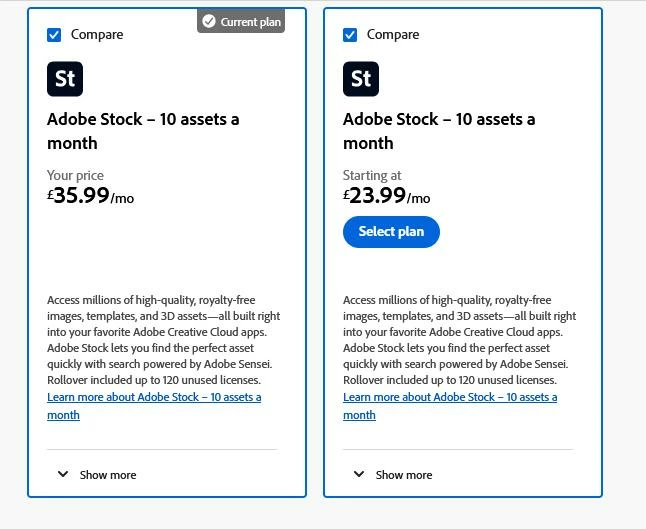Viewport: 646px width, 529px height.
Task: Open Learn more link in £23.99 plan card
Action: pos(449,397)
